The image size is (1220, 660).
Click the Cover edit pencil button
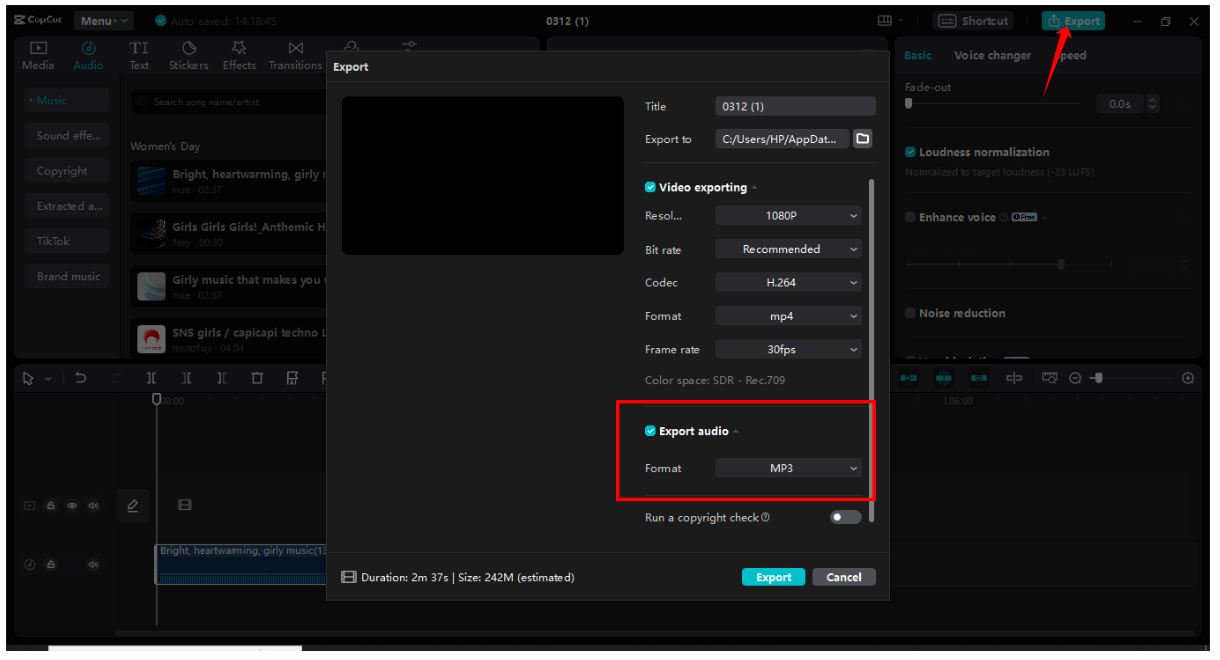tap(132, 506)
